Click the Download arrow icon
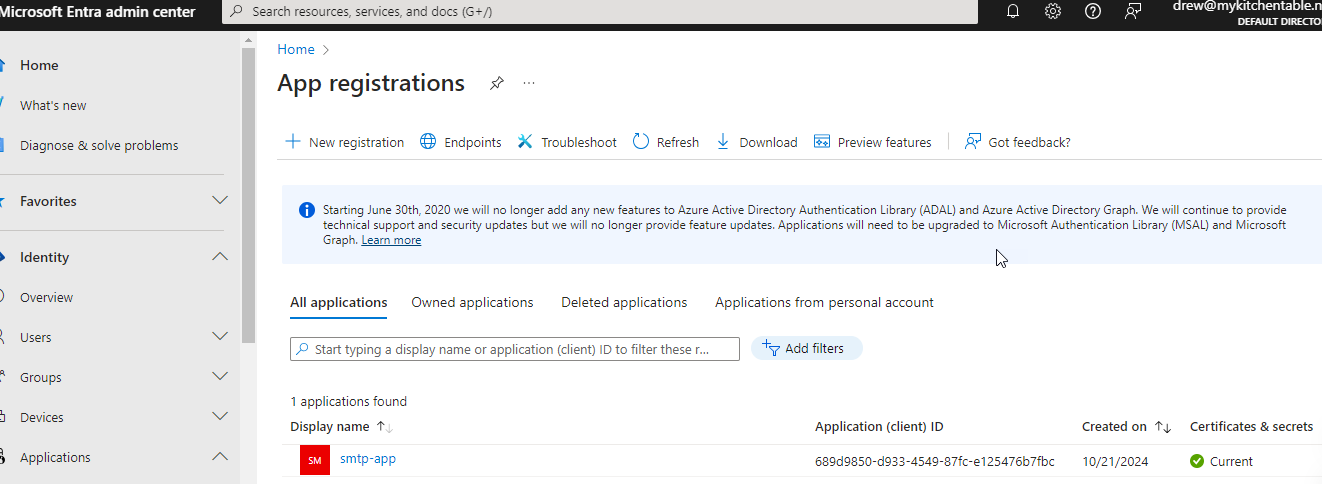 click(x=723, y=142)
